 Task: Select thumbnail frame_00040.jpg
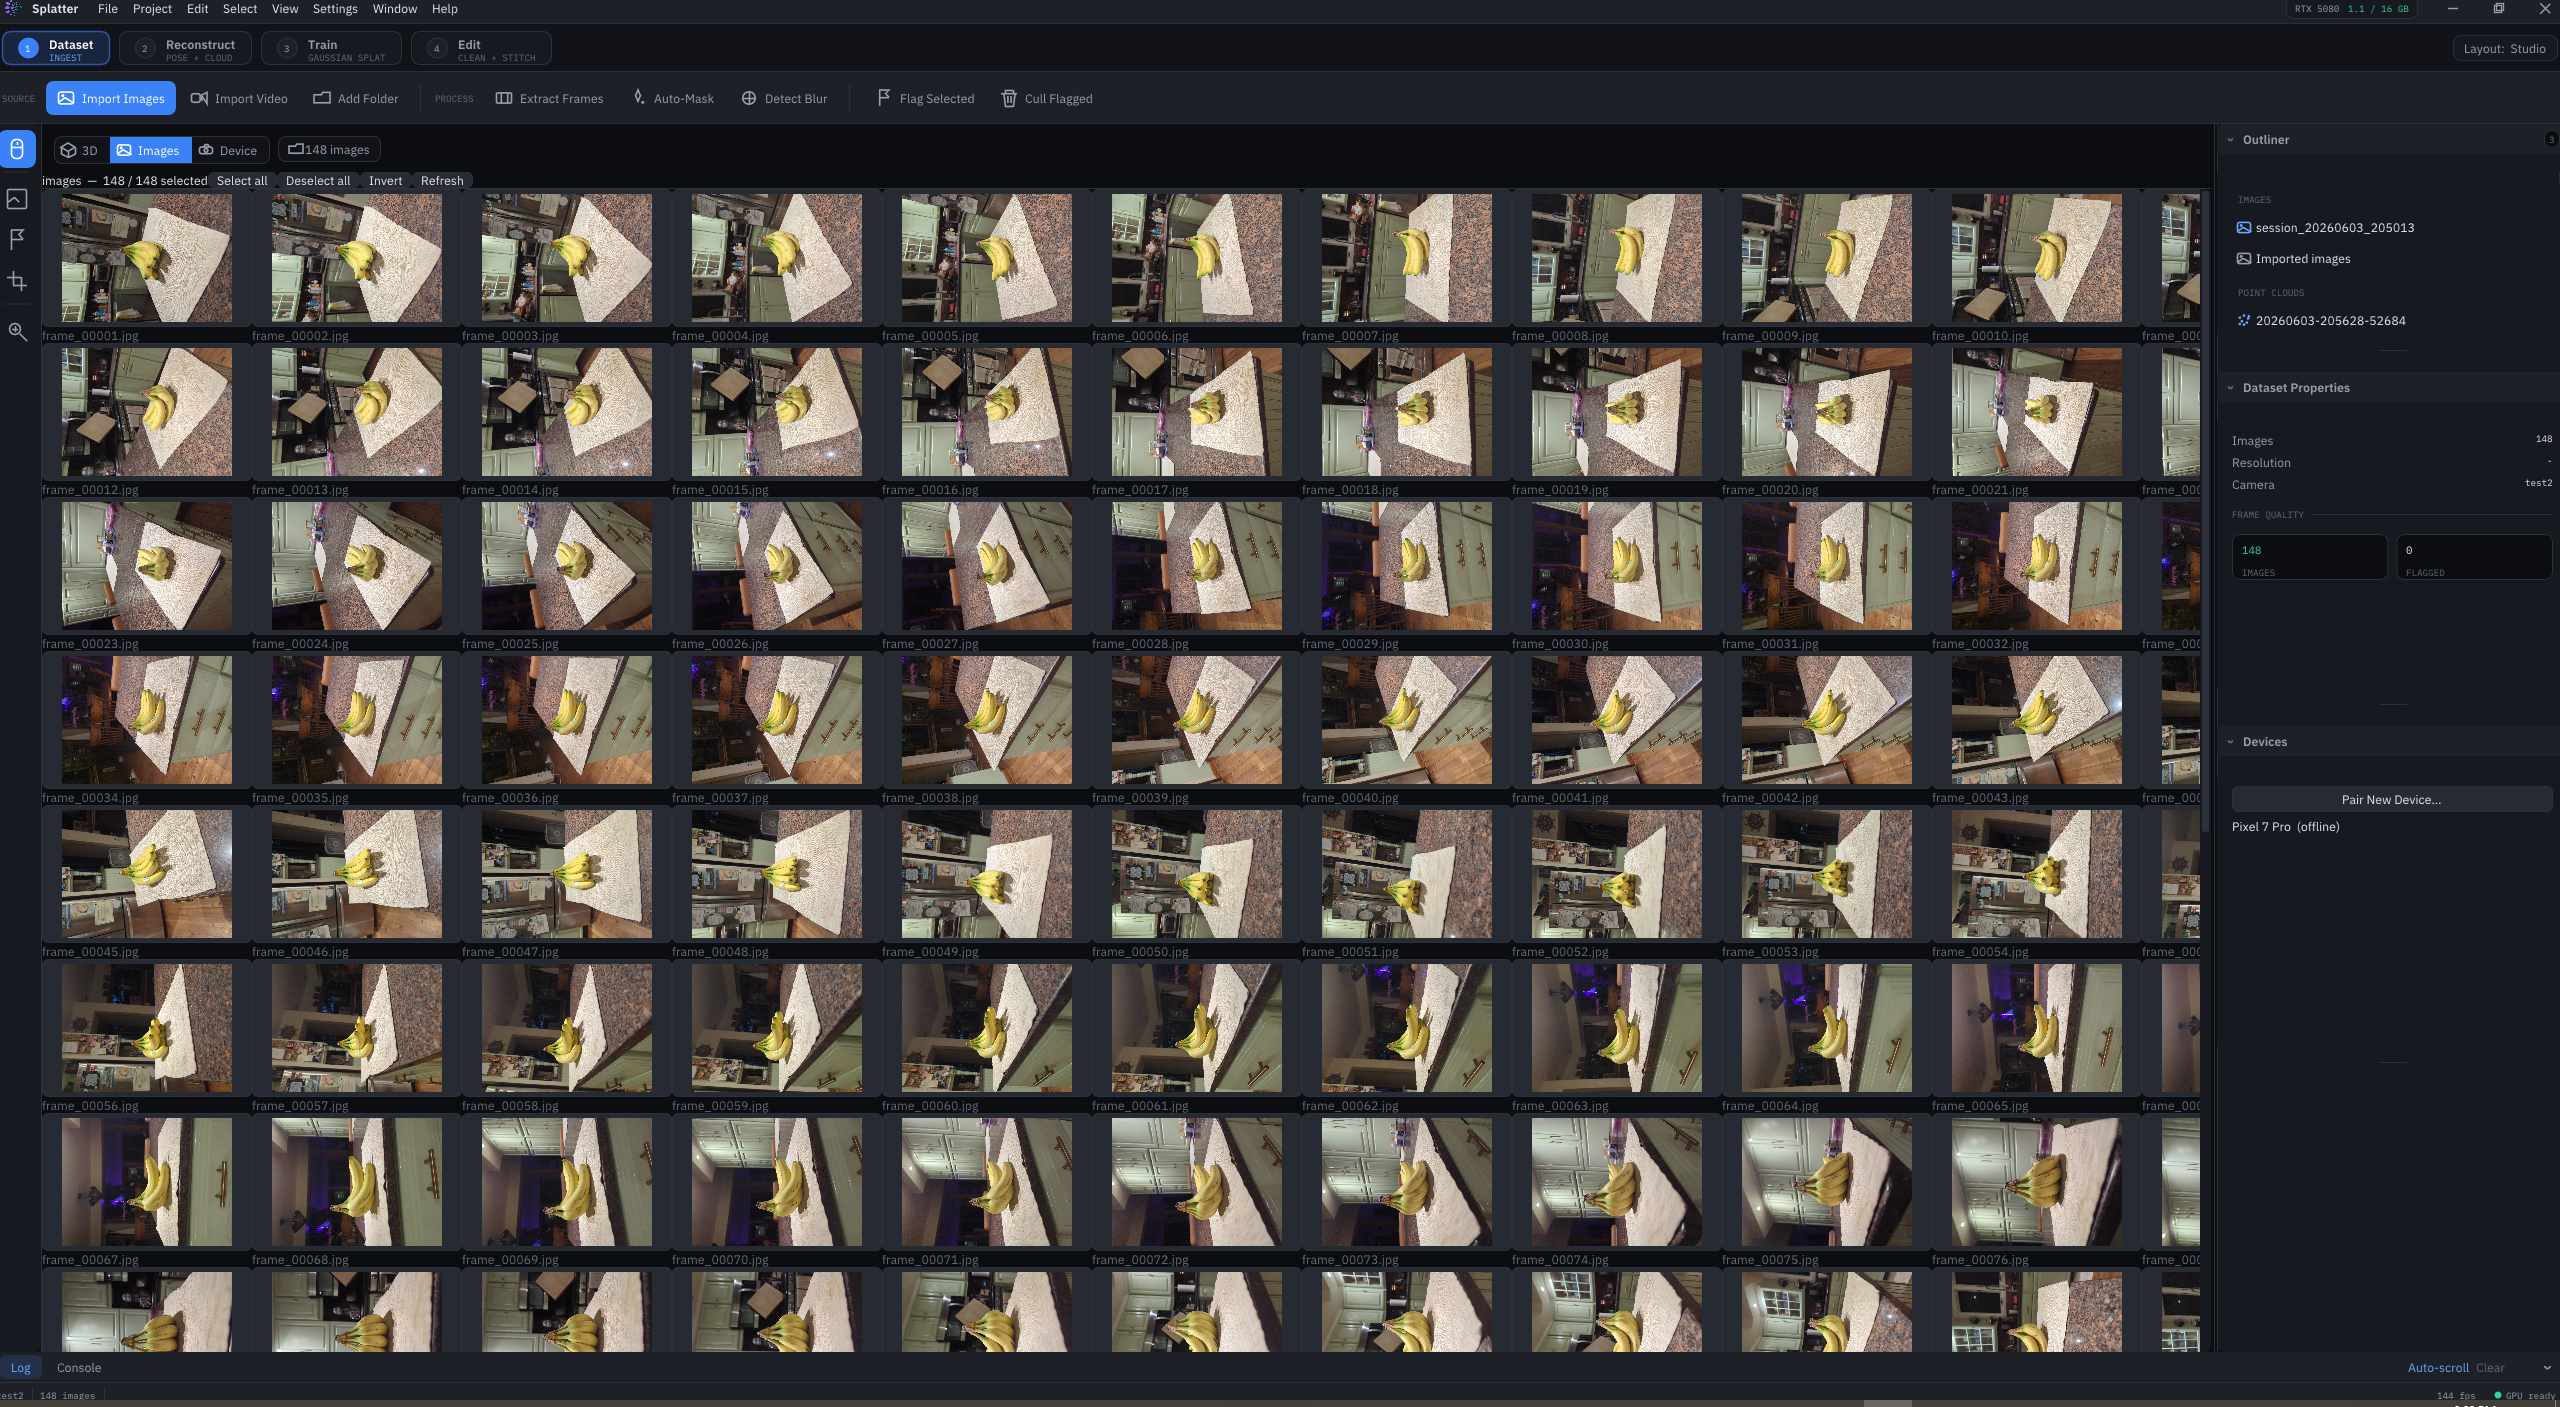point(1407,720)
